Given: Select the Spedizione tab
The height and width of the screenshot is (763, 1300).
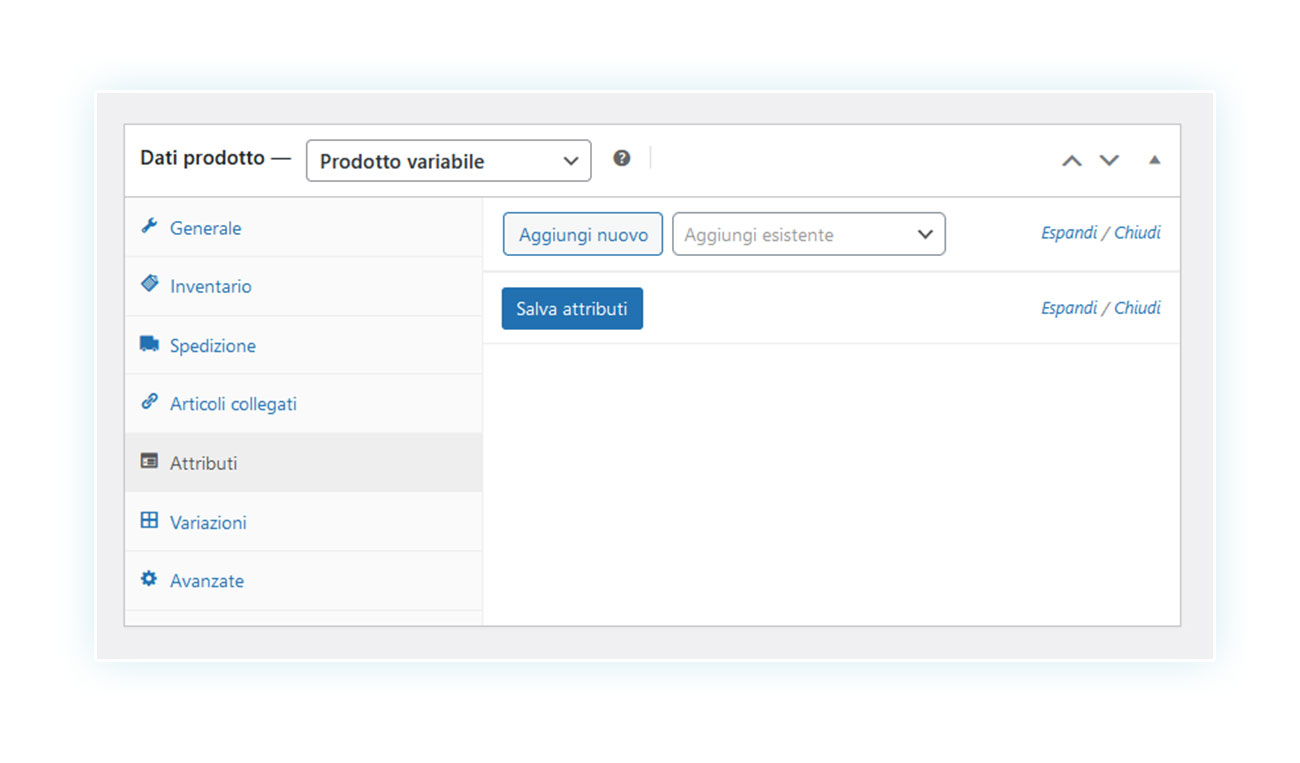Looking at the screenshot, I should coord(303,345).
